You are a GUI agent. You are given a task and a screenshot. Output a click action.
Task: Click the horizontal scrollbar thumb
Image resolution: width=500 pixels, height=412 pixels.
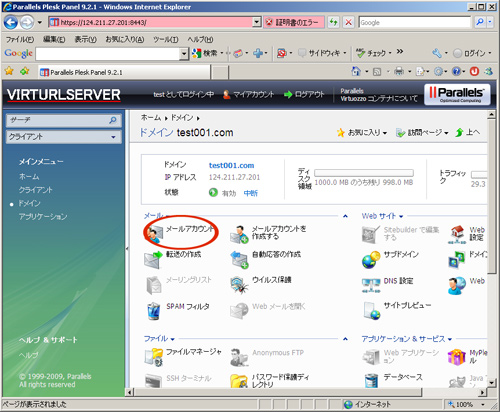278,392
